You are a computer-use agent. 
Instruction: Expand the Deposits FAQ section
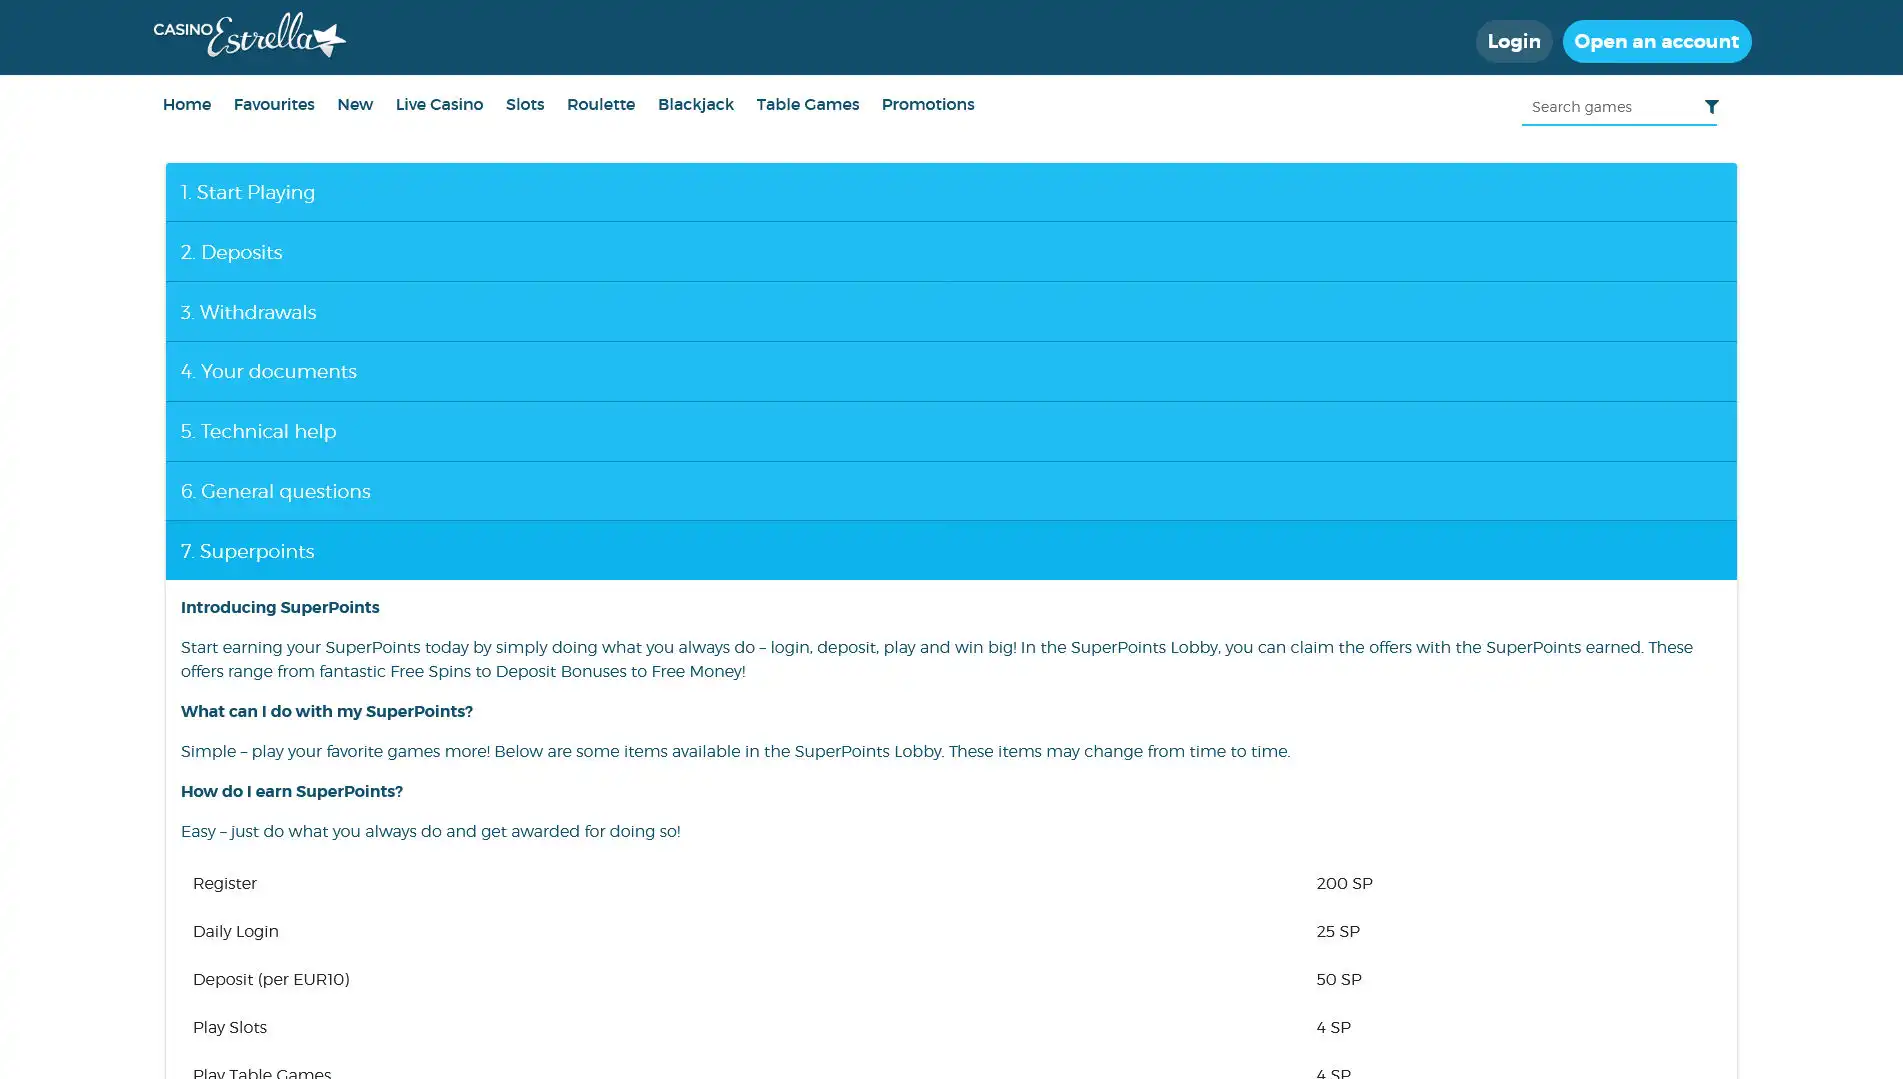pos(950,252)
